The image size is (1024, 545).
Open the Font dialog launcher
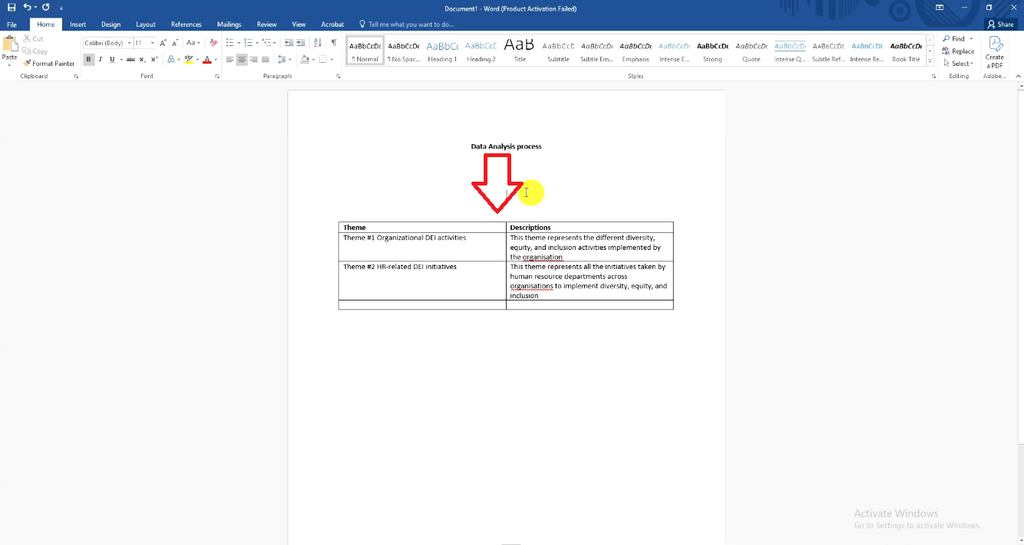[x=217, y=76]
